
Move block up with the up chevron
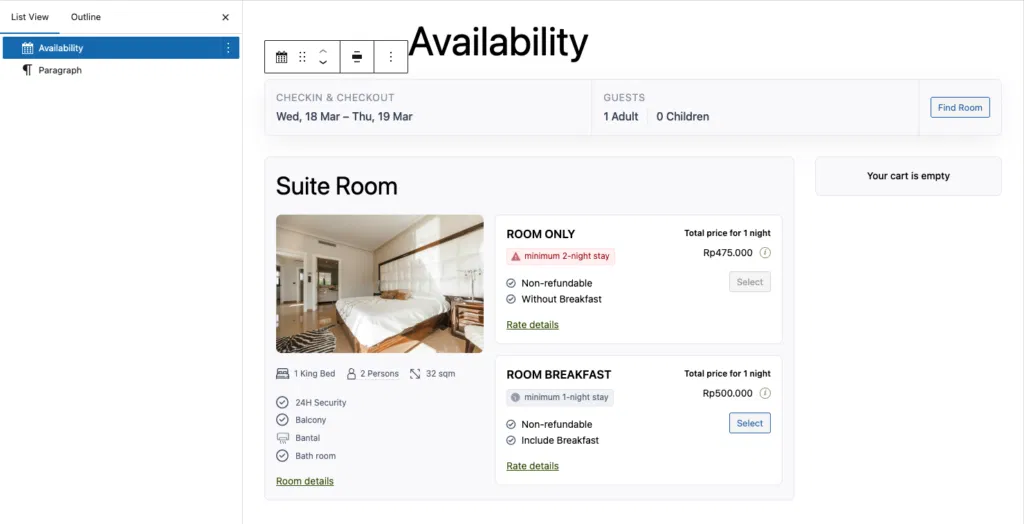323,51
